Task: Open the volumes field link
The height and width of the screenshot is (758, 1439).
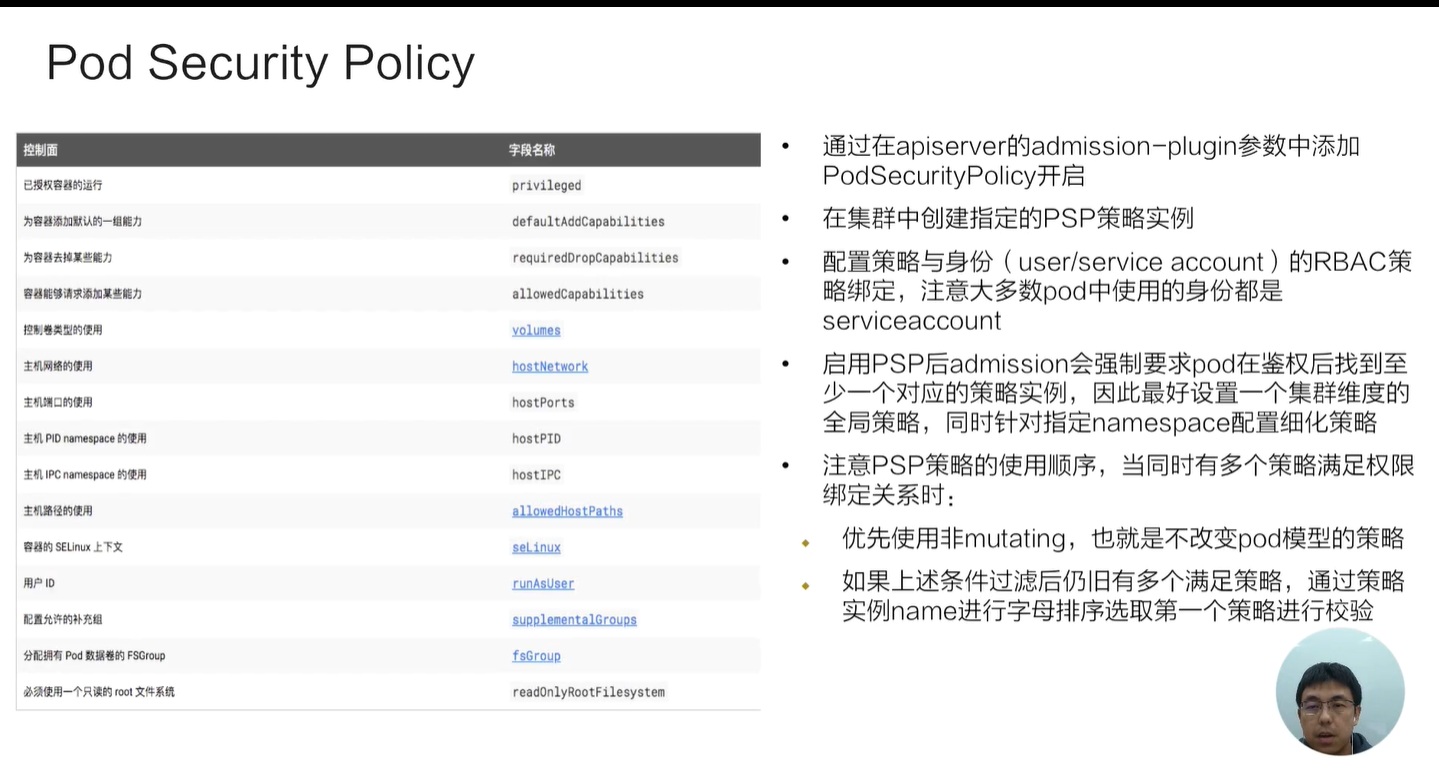Action: pos(536,330)
